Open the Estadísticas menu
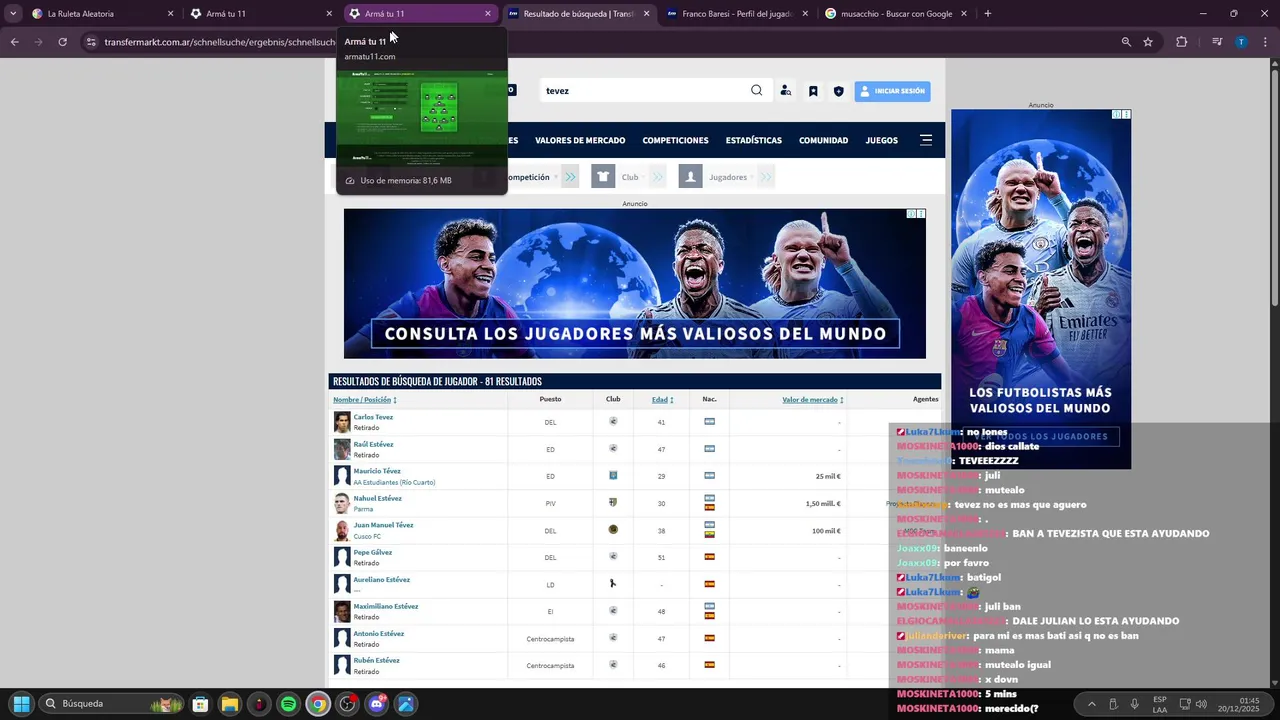1280x720 pixels. (x=754, y=140)
